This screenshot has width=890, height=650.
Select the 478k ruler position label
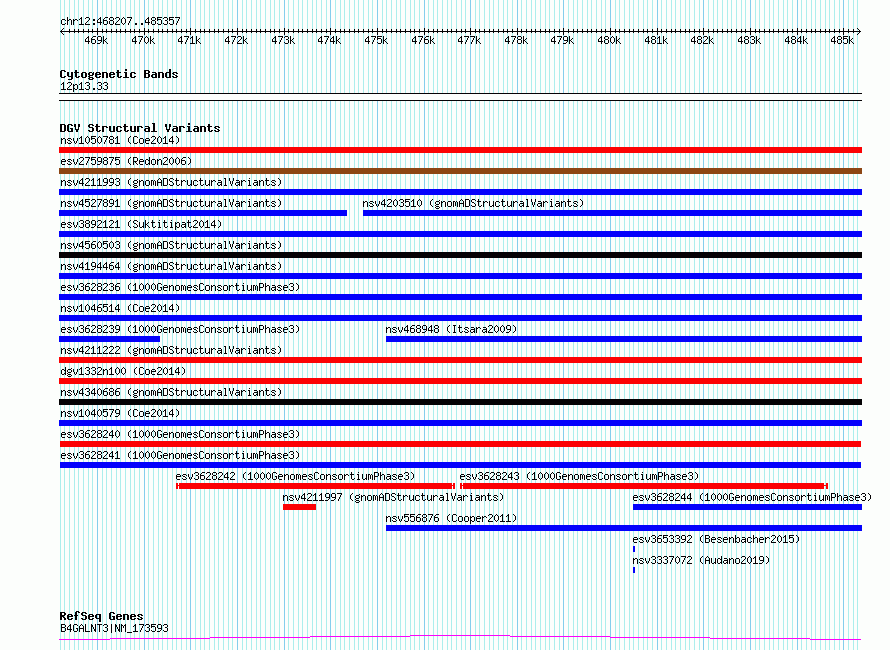click(x=516, y=40)
